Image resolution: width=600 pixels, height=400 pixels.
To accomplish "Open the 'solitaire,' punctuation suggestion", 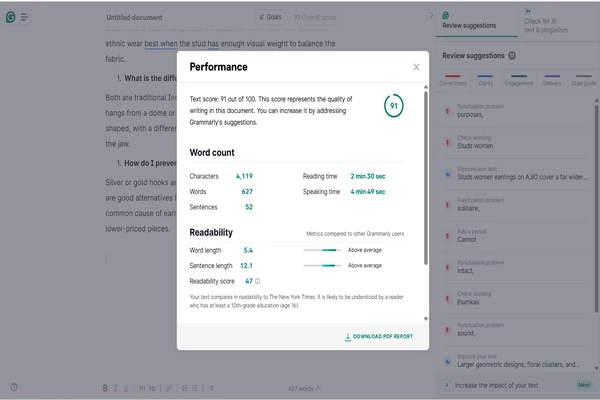I will (x=515, y=204).
